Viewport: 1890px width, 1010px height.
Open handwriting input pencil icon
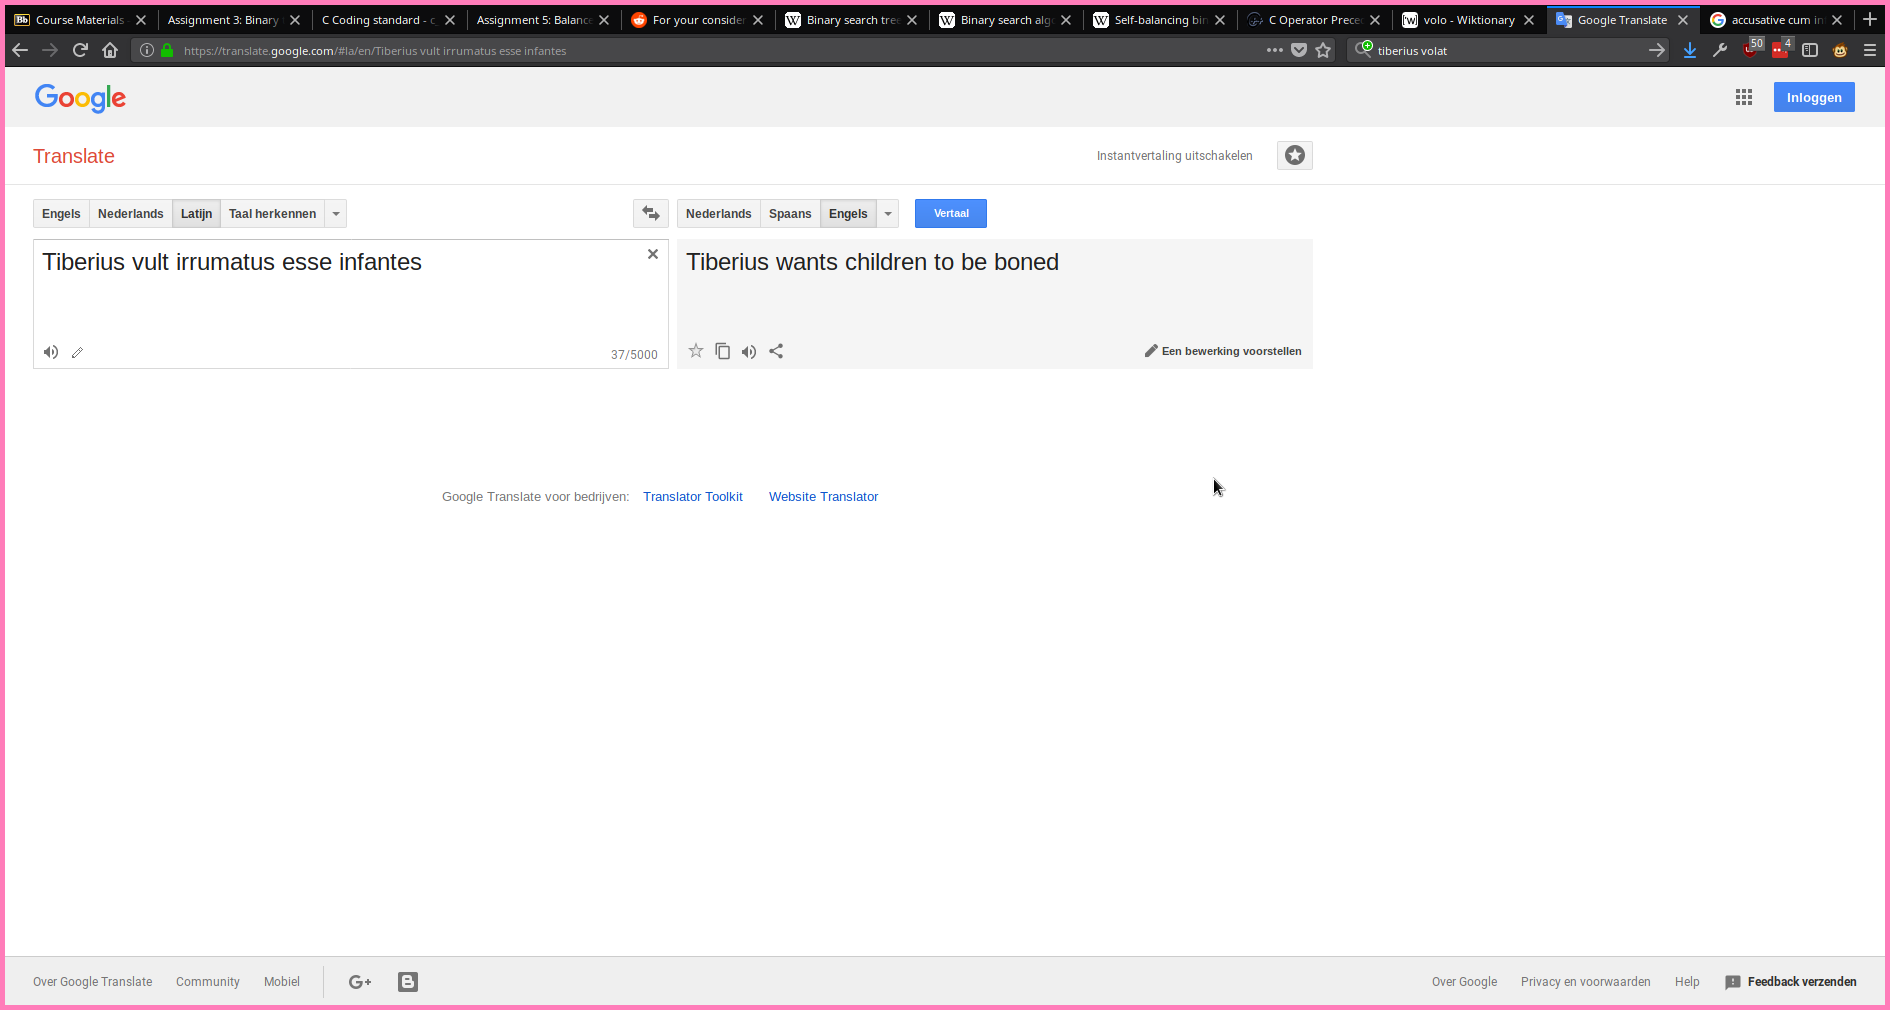(x=77, y=352)
